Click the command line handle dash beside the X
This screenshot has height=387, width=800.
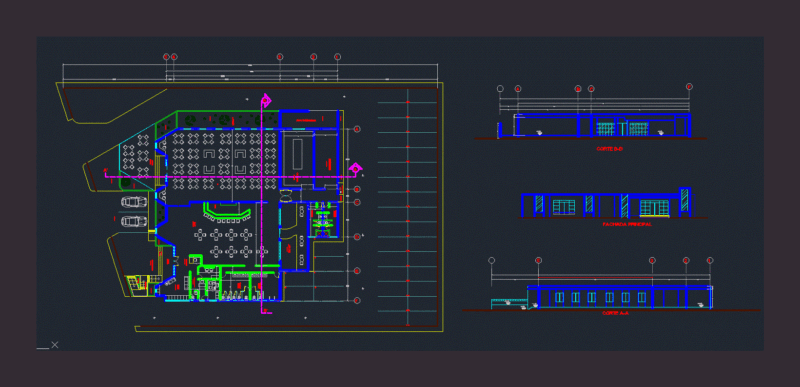click(x=43, y=348)
